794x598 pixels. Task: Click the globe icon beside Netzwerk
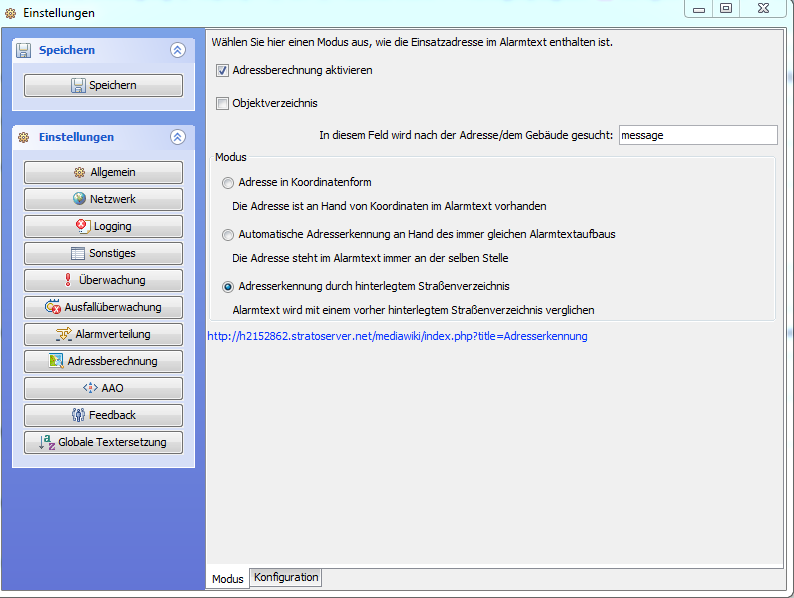point(79,200)
